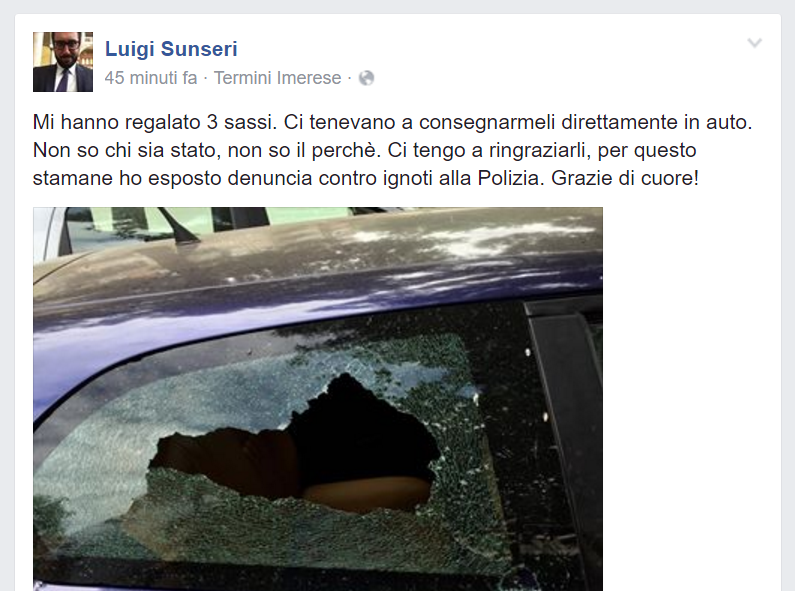The image size is (795, 591).
Task: Click the globe public privacy icon
Action: pos(366,78)
